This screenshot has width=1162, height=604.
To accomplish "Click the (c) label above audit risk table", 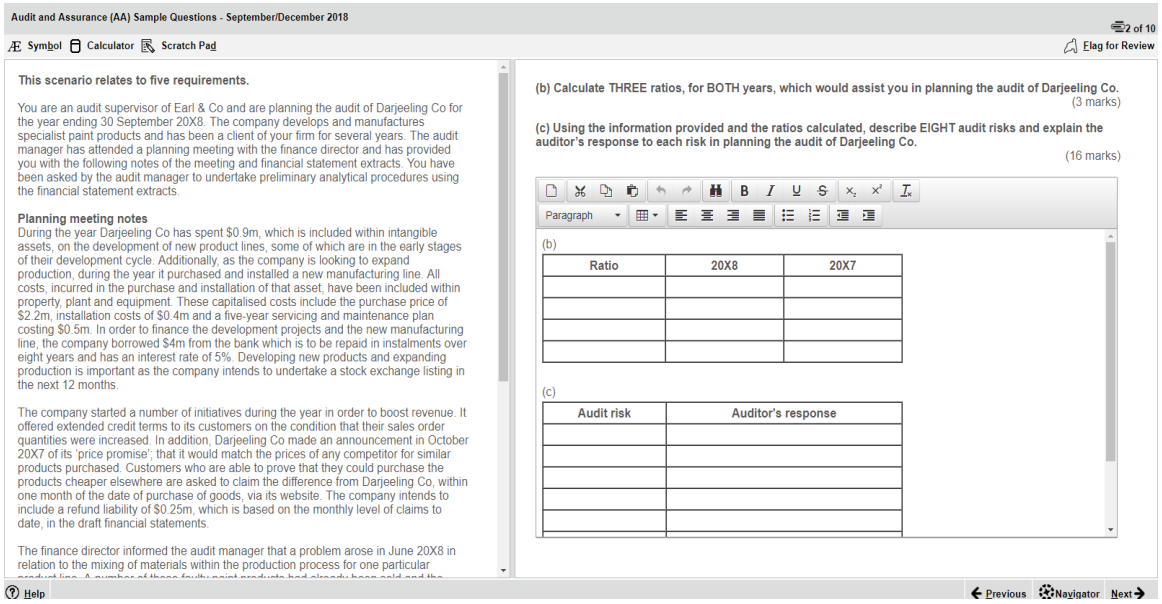I will click(548, 392).
